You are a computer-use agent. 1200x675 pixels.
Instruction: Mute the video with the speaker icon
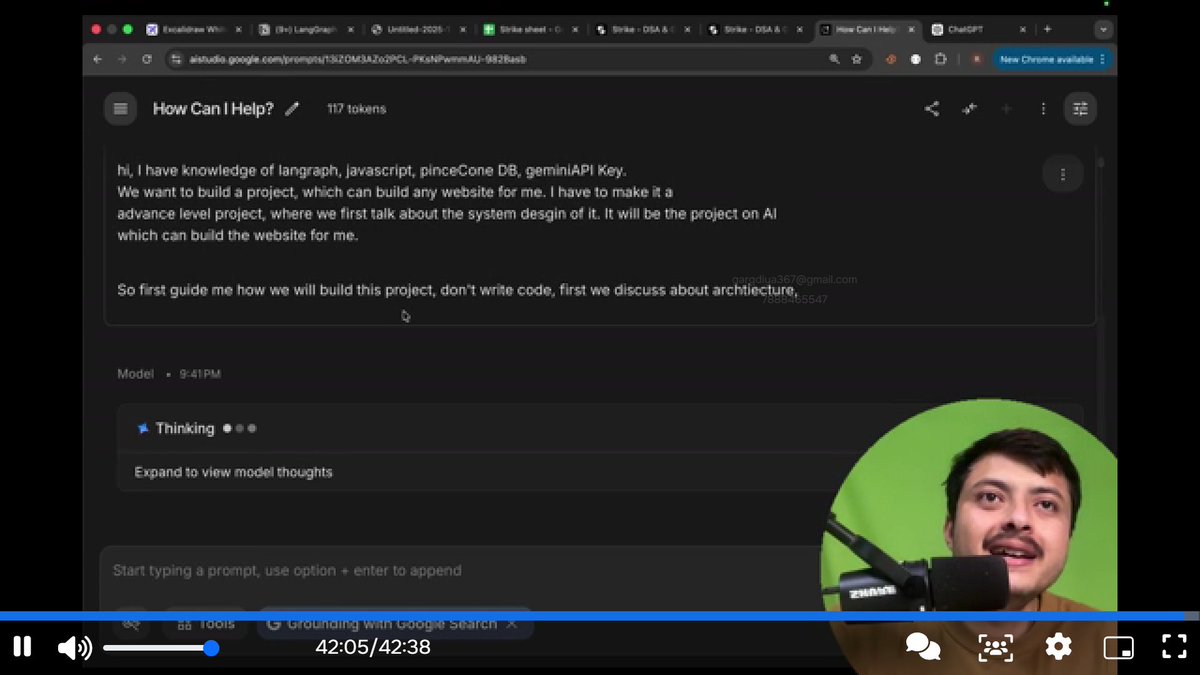coord(75,648)
